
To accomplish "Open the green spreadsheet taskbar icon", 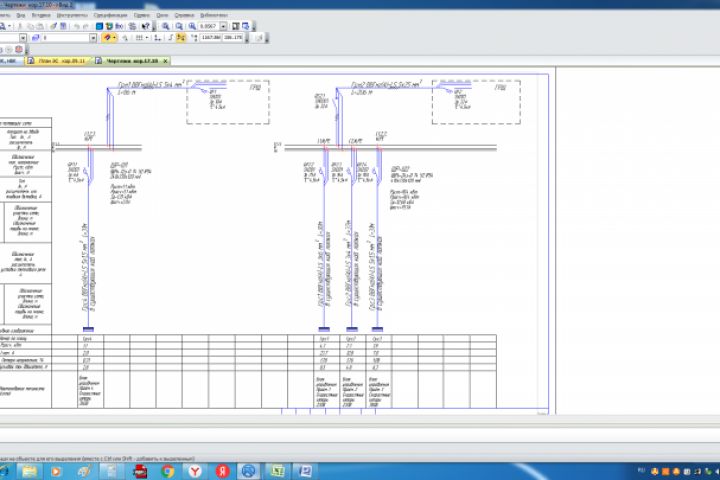I will point(277,471).
